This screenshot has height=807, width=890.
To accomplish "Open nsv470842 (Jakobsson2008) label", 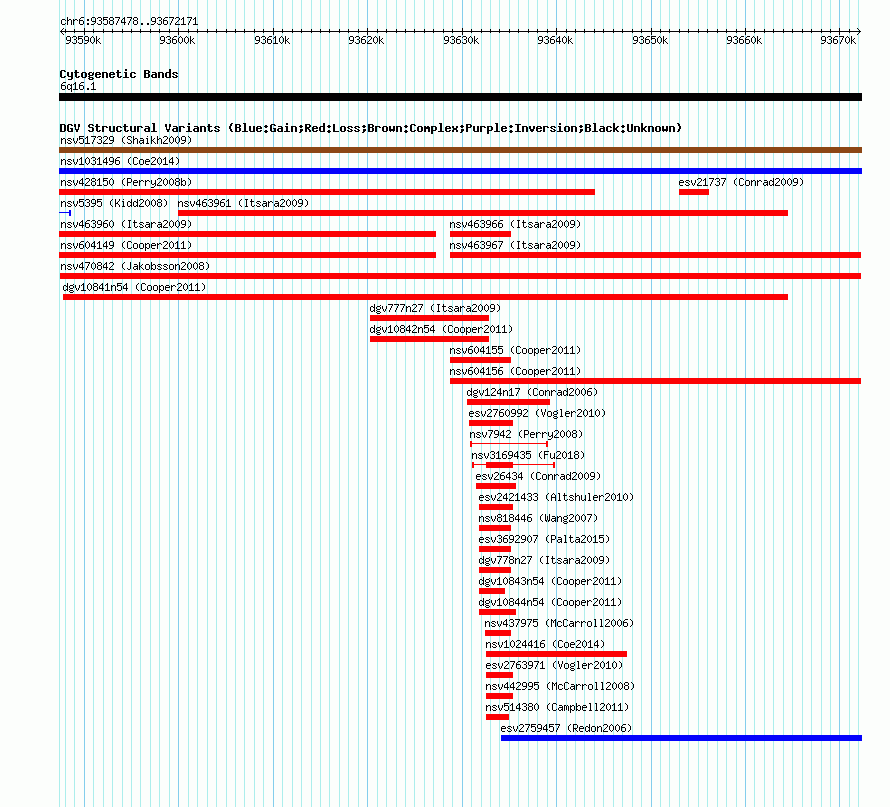I will tap(135, 266).
